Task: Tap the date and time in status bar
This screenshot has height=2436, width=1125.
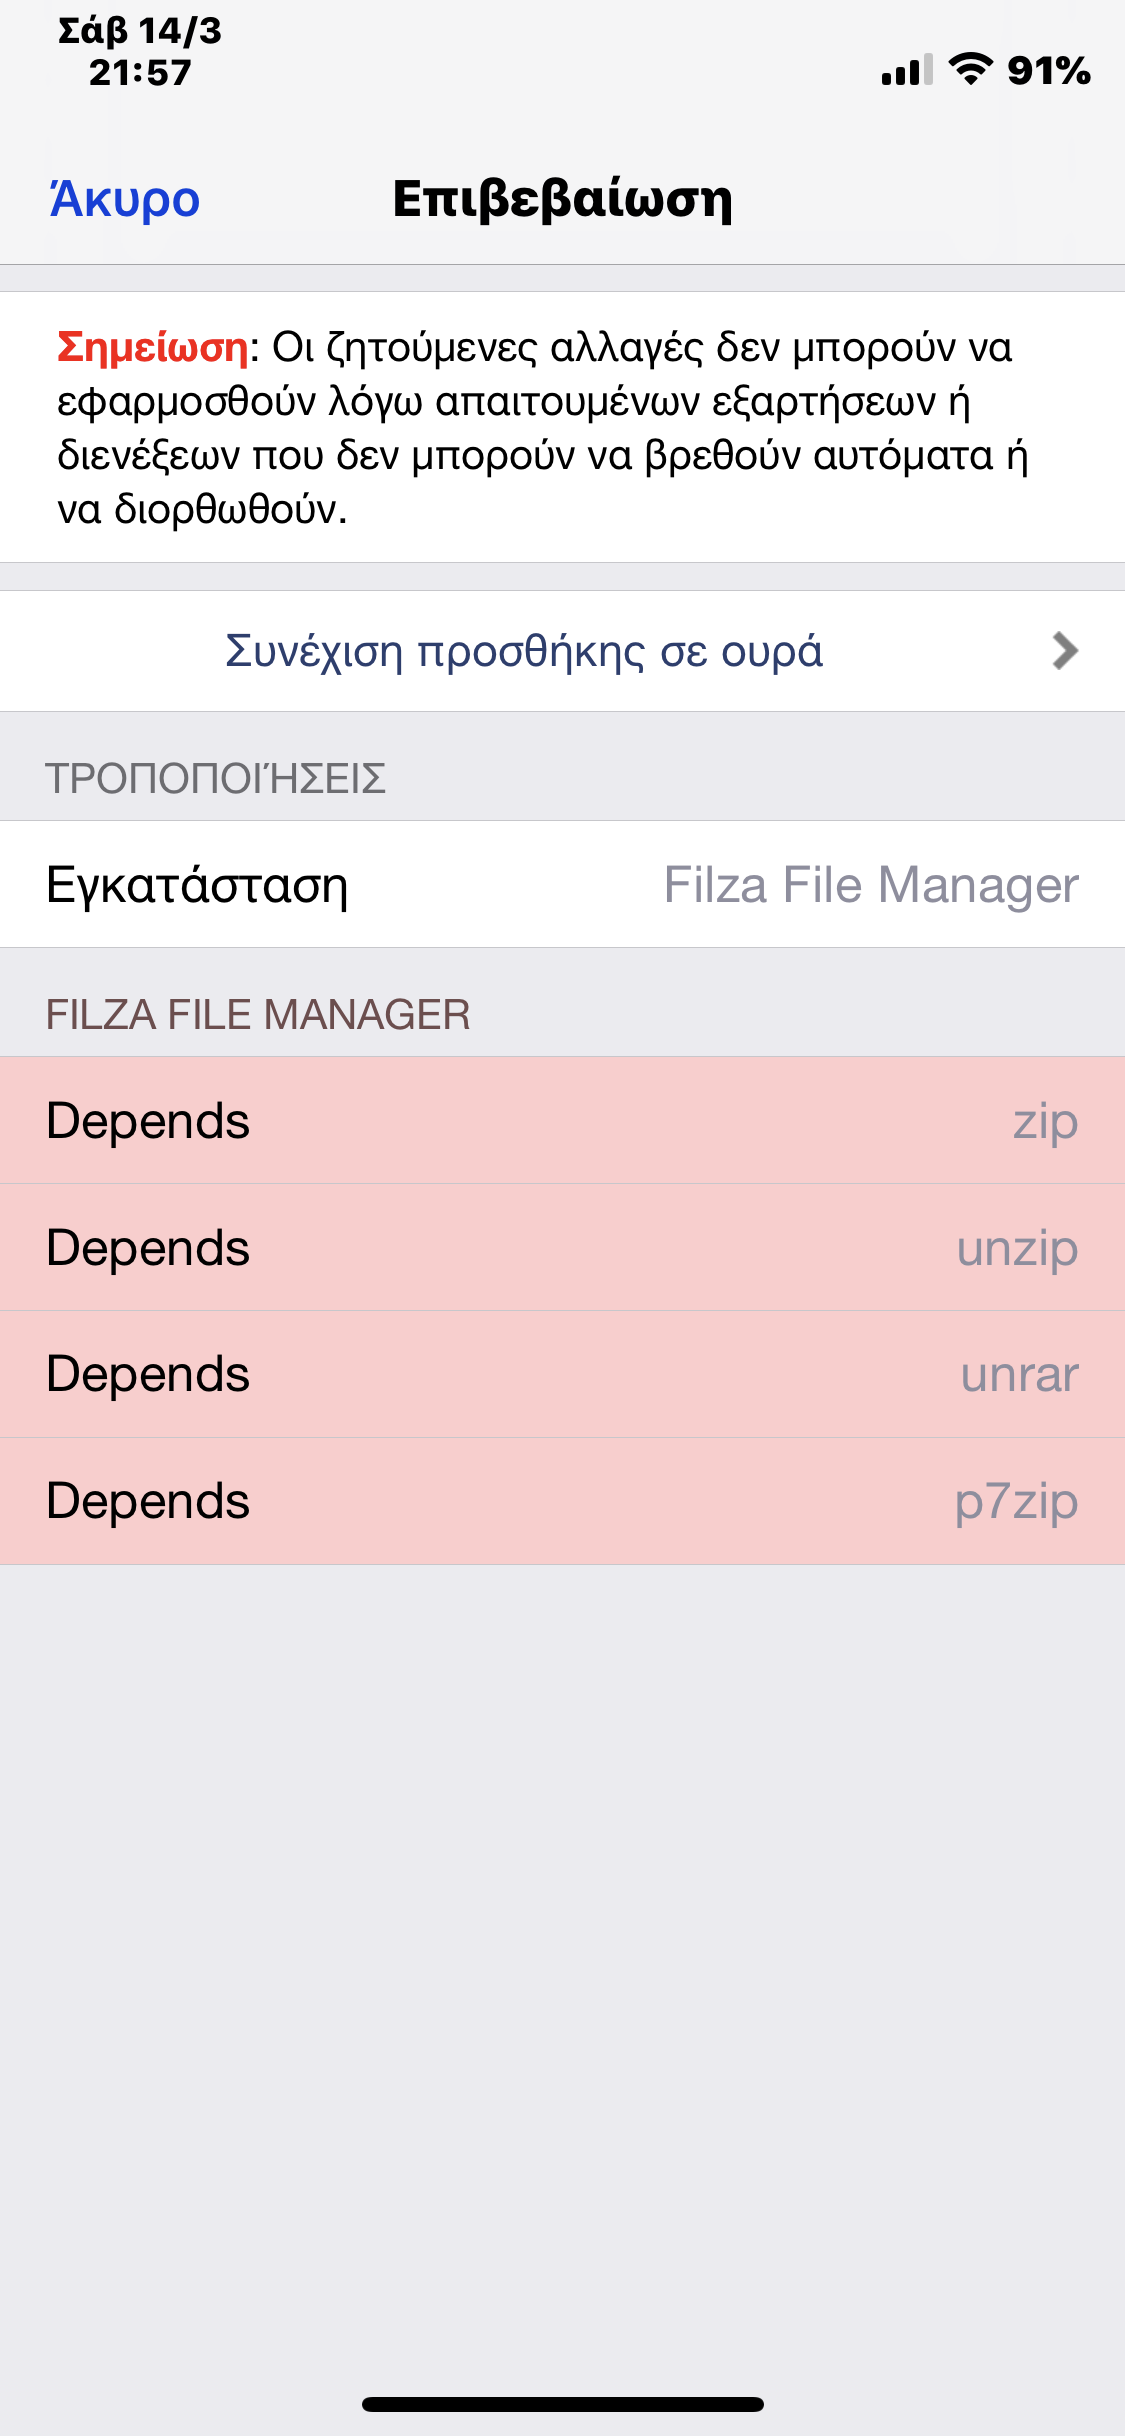Action: 140,51
